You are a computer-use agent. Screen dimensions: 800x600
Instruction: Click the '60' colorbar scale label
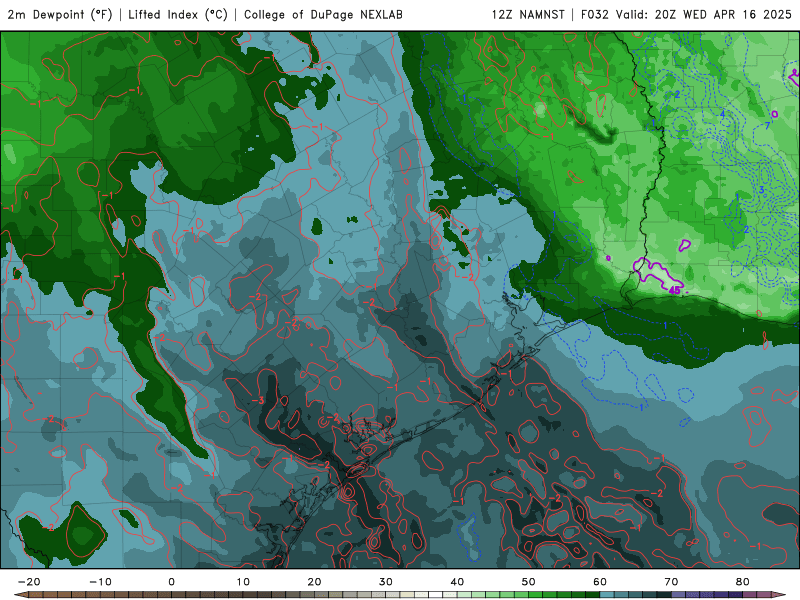point(600,582)
